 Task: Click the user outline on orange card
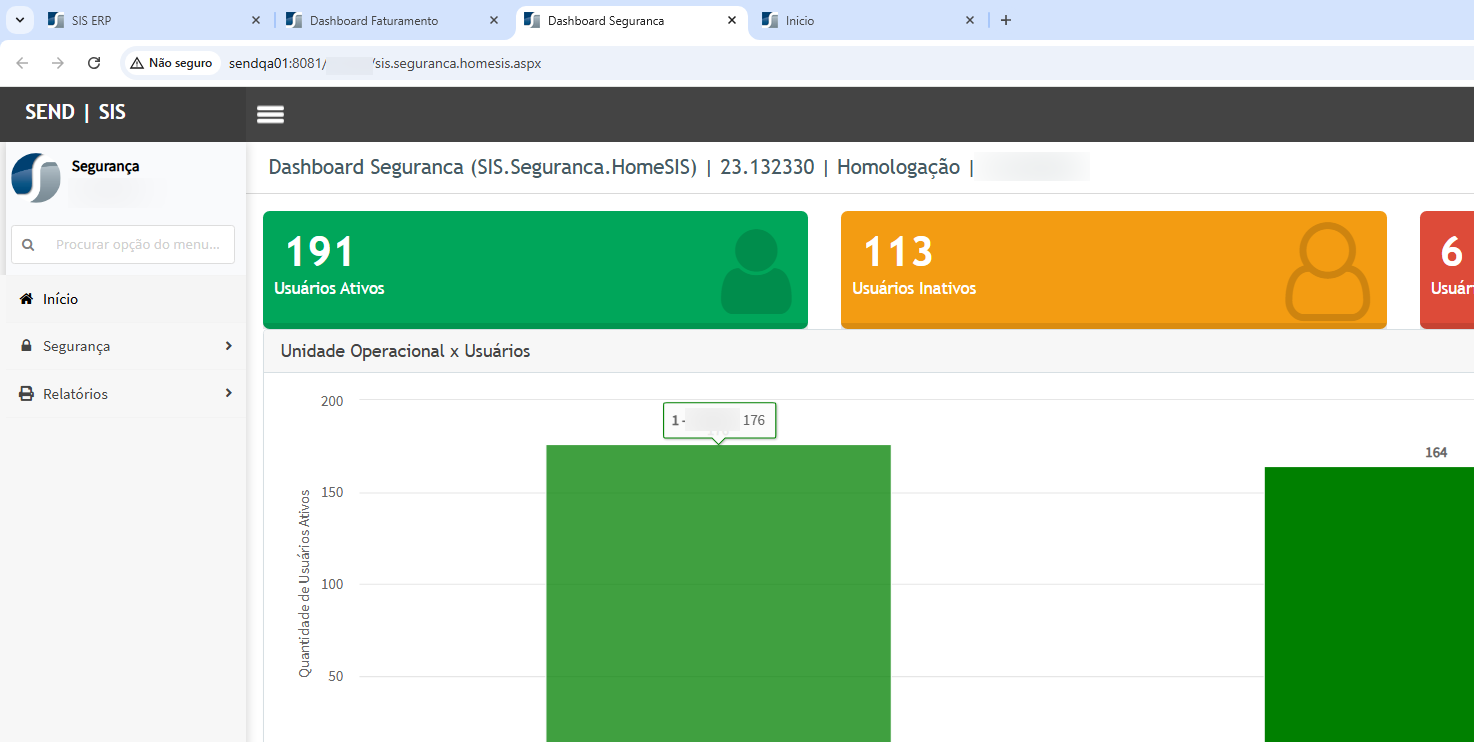pos(1326,271)
